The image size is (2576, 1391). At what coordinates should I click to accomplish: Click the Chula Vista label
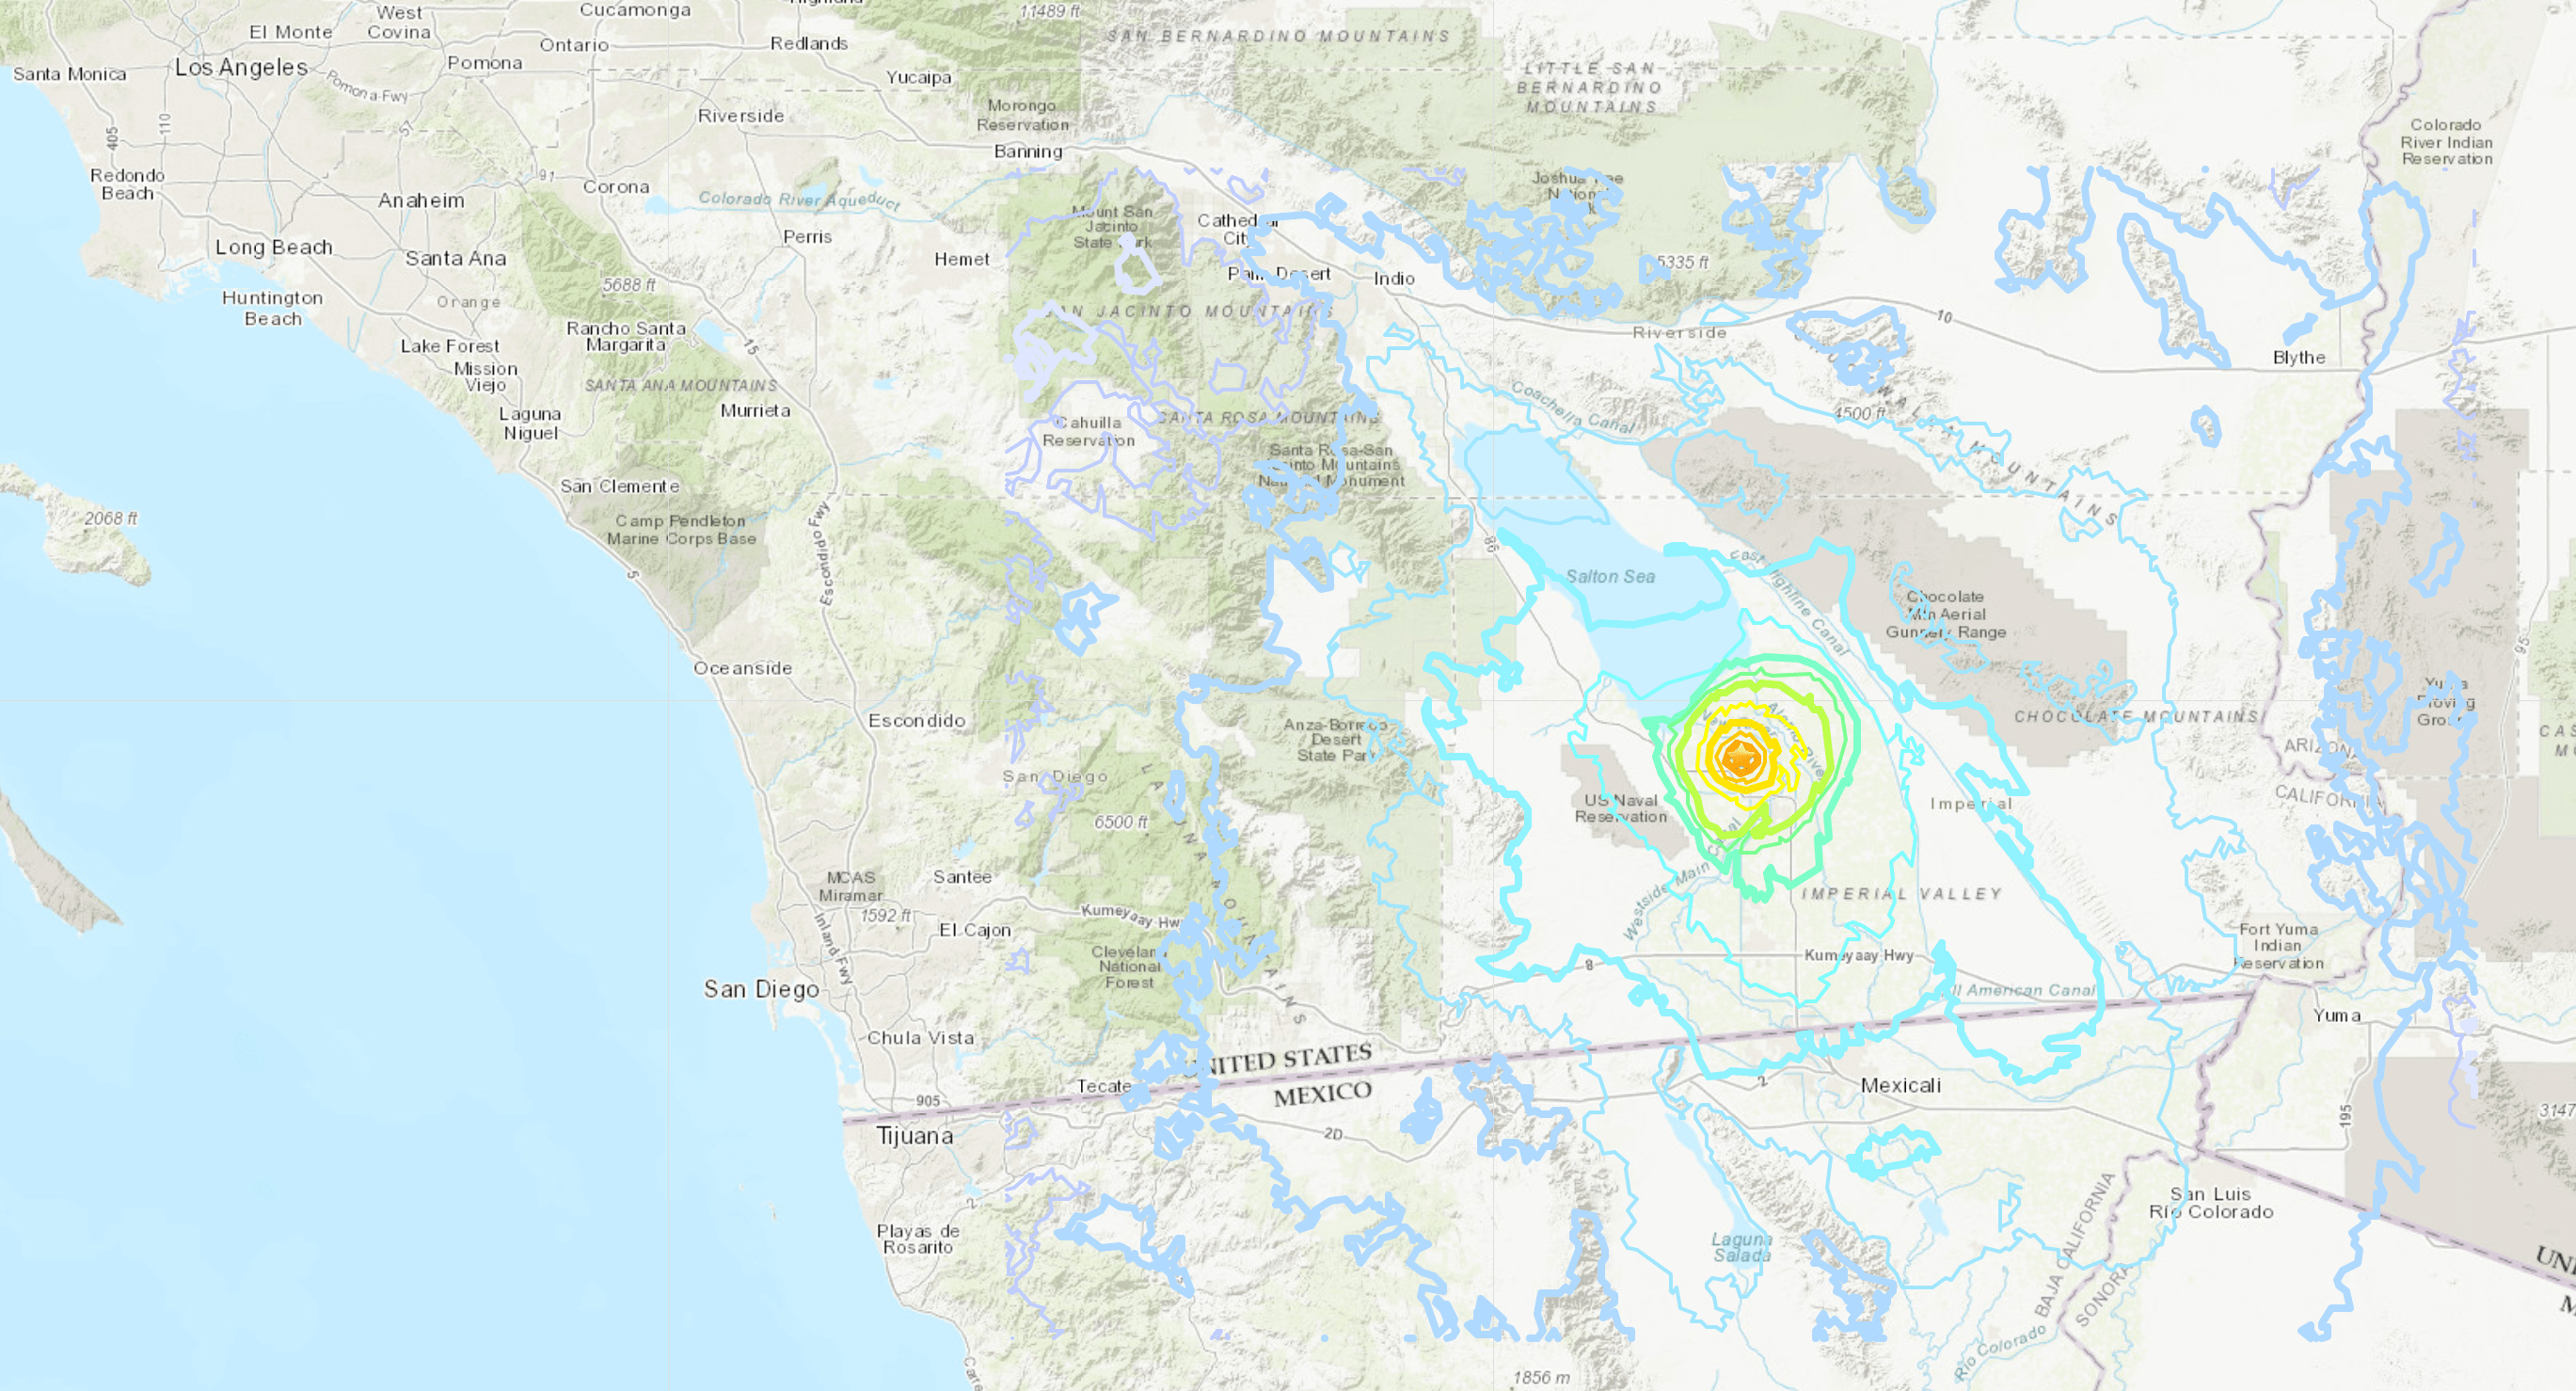[921, 1038]
